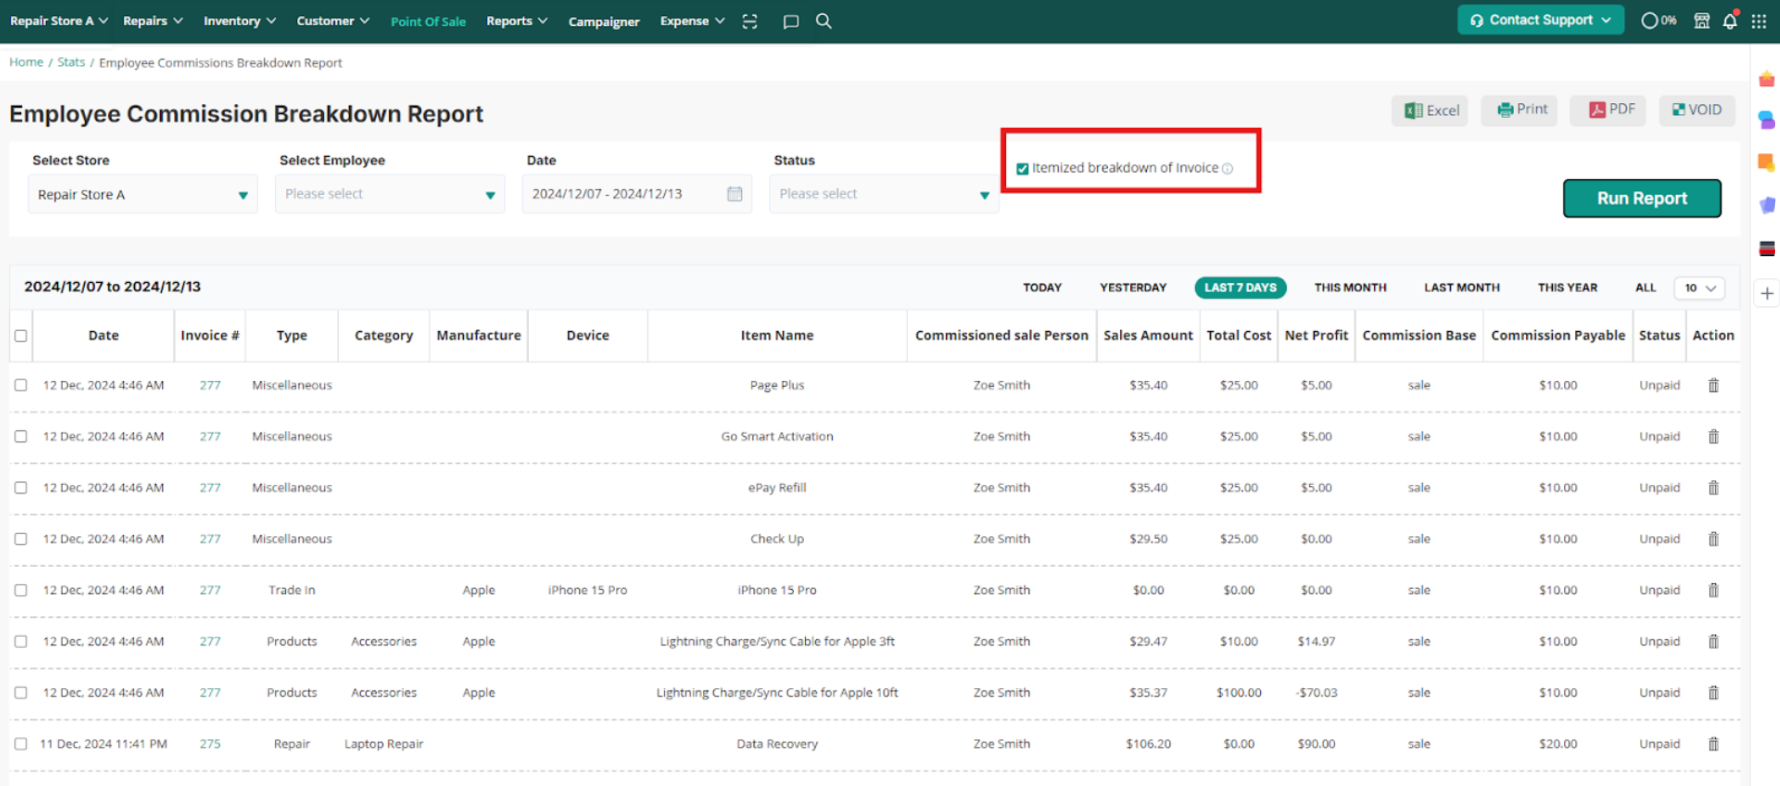Open the chat message icon in navbar
The height and width of the screenshot is (786, 1780).
(x=790, y=21)
